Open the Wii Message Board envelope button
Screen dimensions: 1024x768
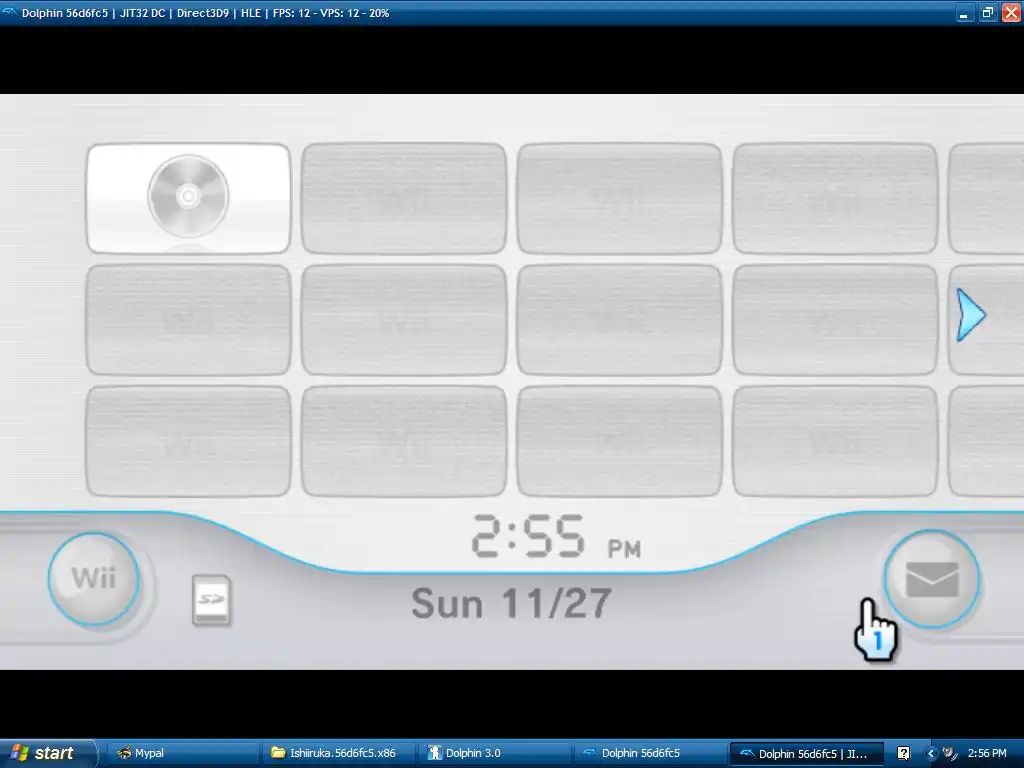pyautogui.click(x=931, y=579)
